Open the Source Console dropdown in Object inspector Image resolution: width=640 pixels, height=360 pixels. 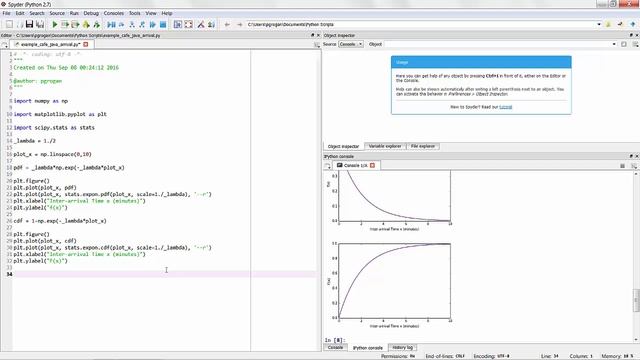pyautogui.click(x=351, y=44)
